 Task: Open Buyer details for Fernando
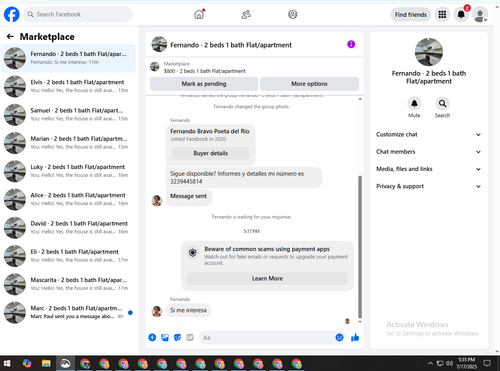(210, 153)
